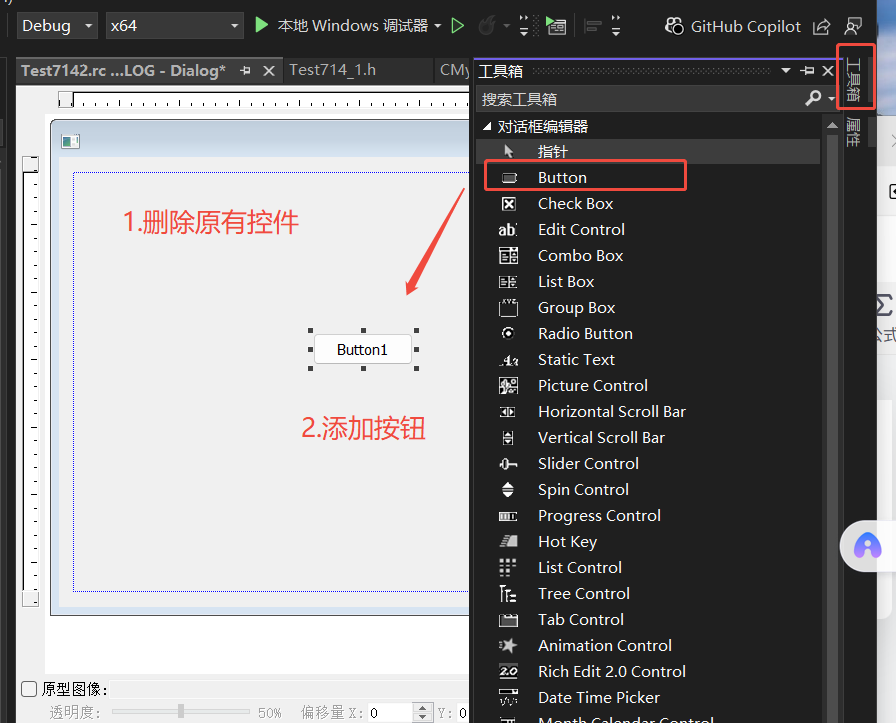This screenshot has height=723, width=896.
Task: Open the Hot Reload options dropdown arrow
Action: click(x=506, y=26)
